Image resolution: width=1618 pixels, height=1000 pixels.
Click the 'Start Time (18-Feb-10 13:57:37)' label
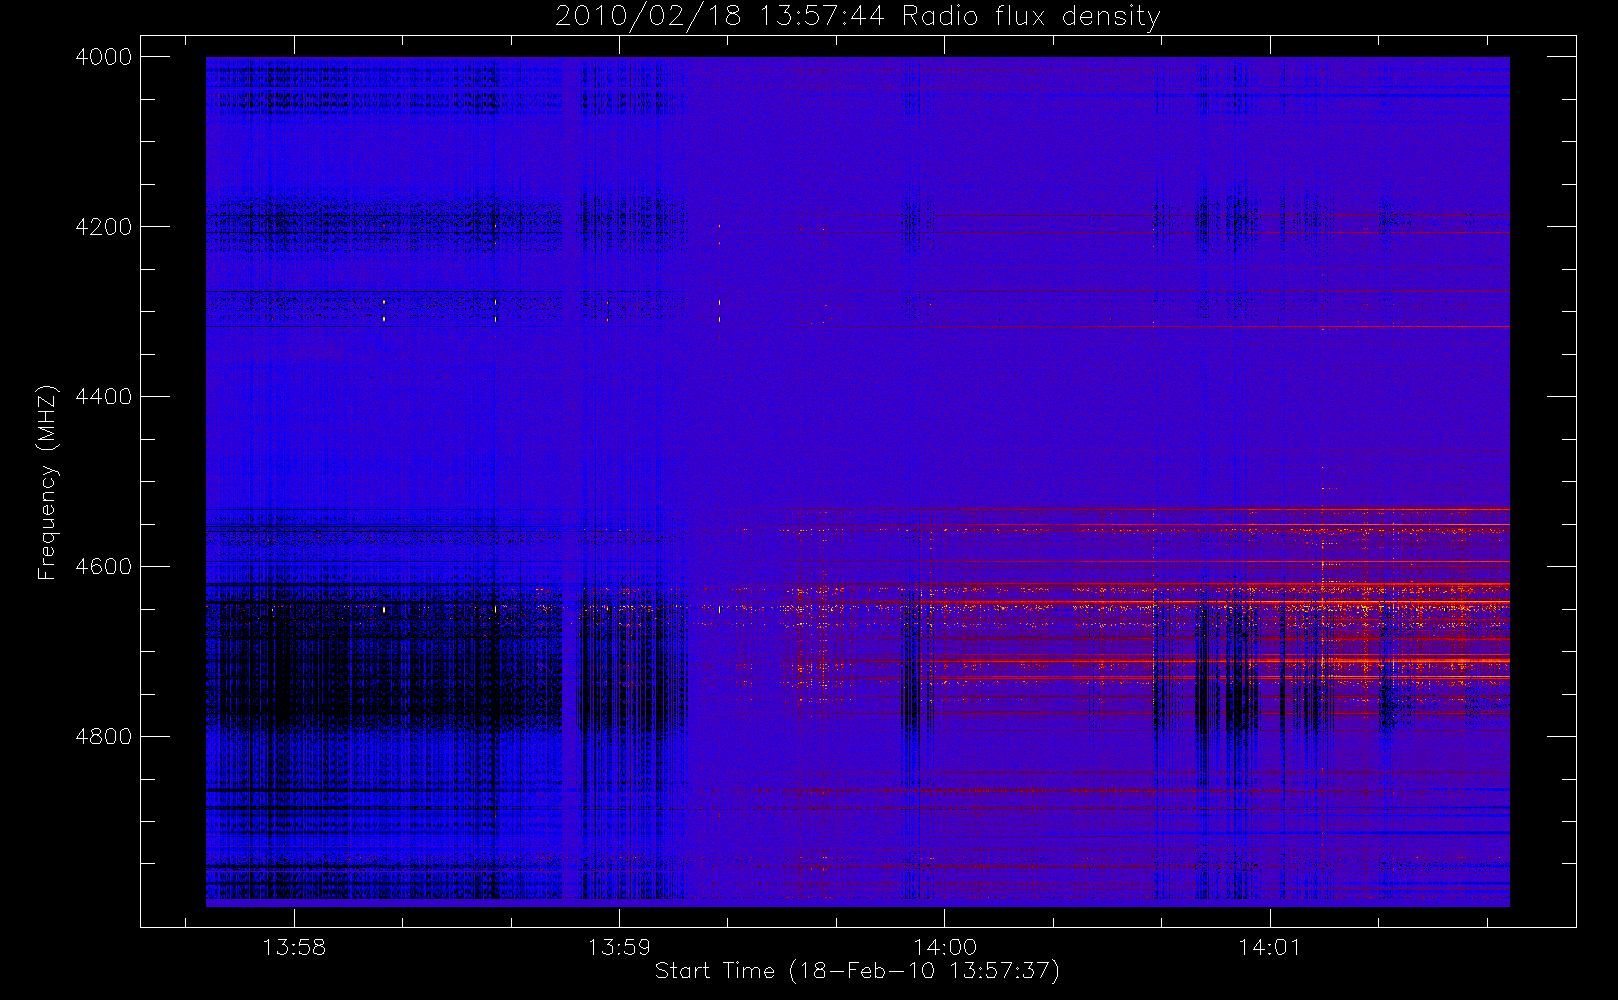click(x=857, y=971)
